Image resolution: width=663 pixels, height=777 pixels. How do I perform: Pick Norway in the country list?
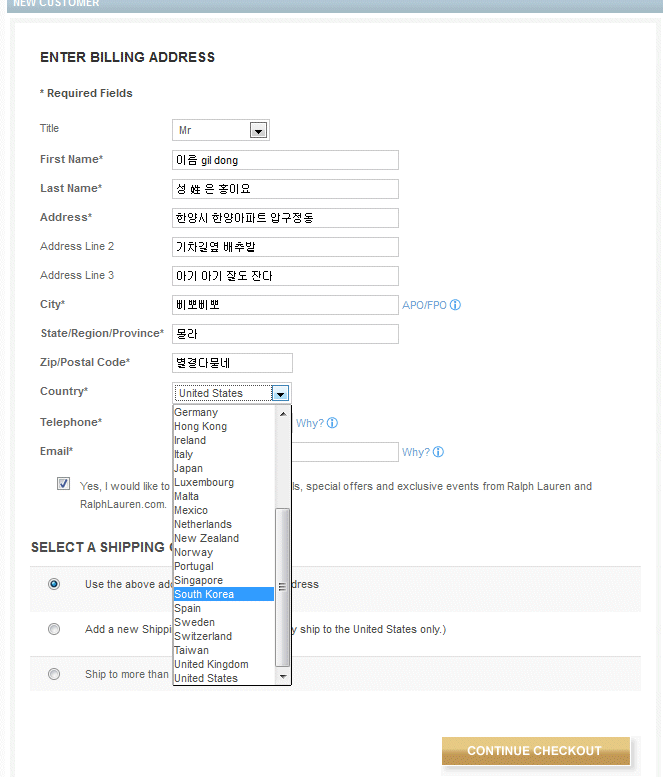pyautogui.click(x=223, y=552)
